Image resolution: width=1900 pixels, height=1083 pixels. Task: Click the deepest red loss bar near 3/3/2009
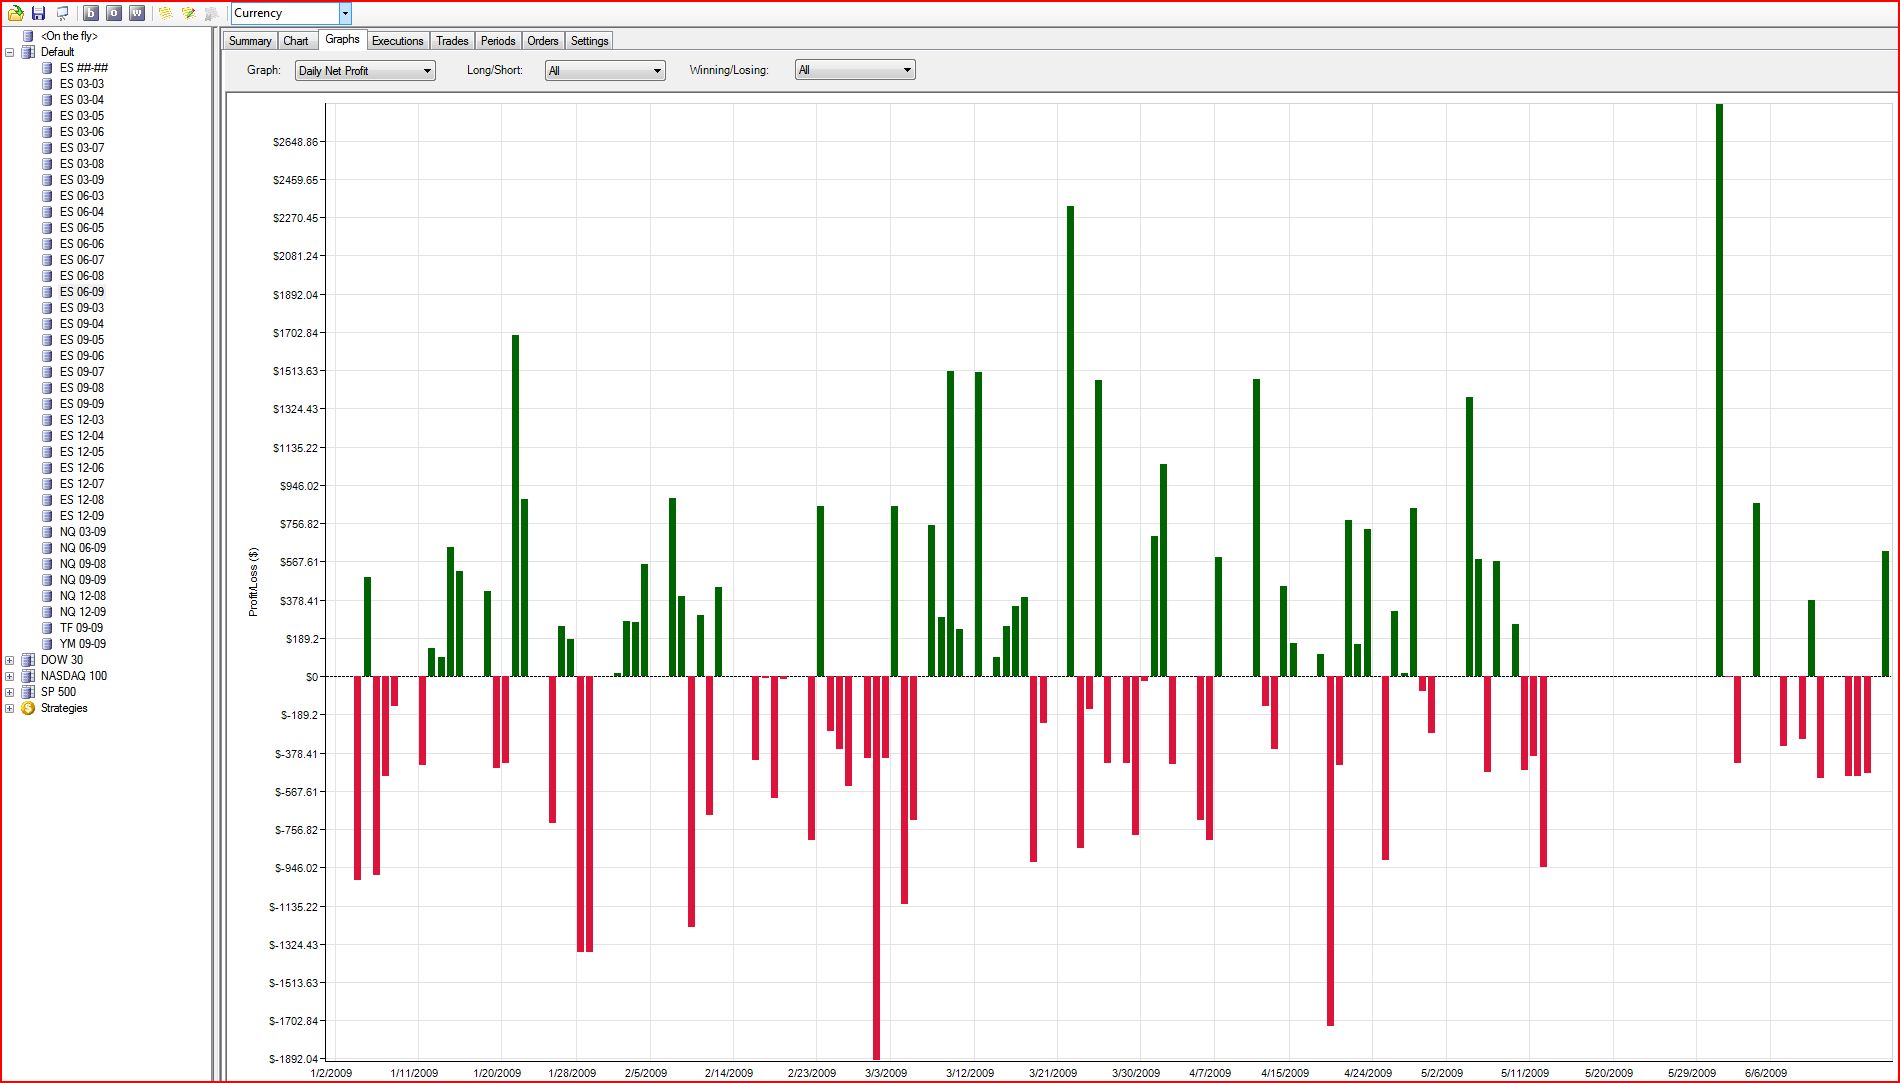click(876, 868)
